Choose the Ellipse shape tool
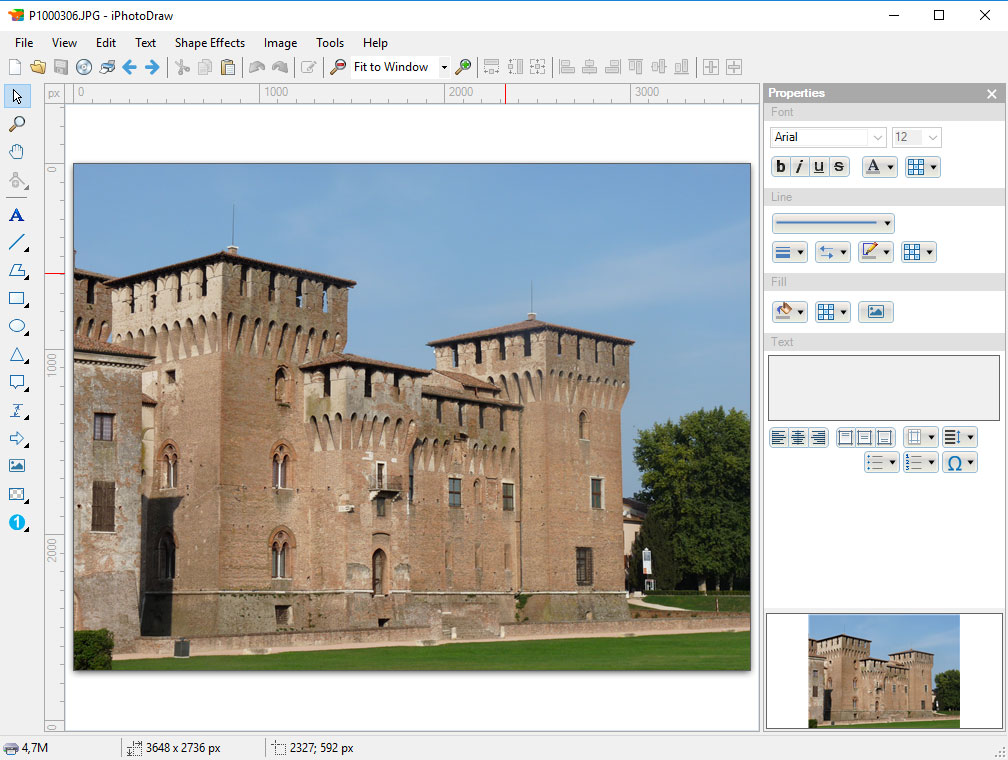The width and height of the screenshot is (1008, 760). pyautogui.click(x=16, y=326)
